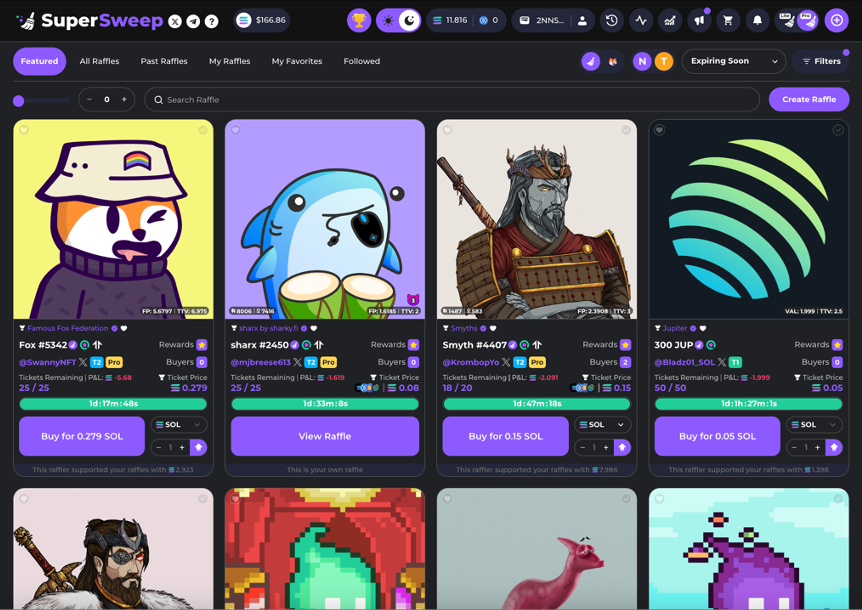Screen dimensions: 862x610
Task: Open the analytics chart icon
Action: click(x=670, y=20)
